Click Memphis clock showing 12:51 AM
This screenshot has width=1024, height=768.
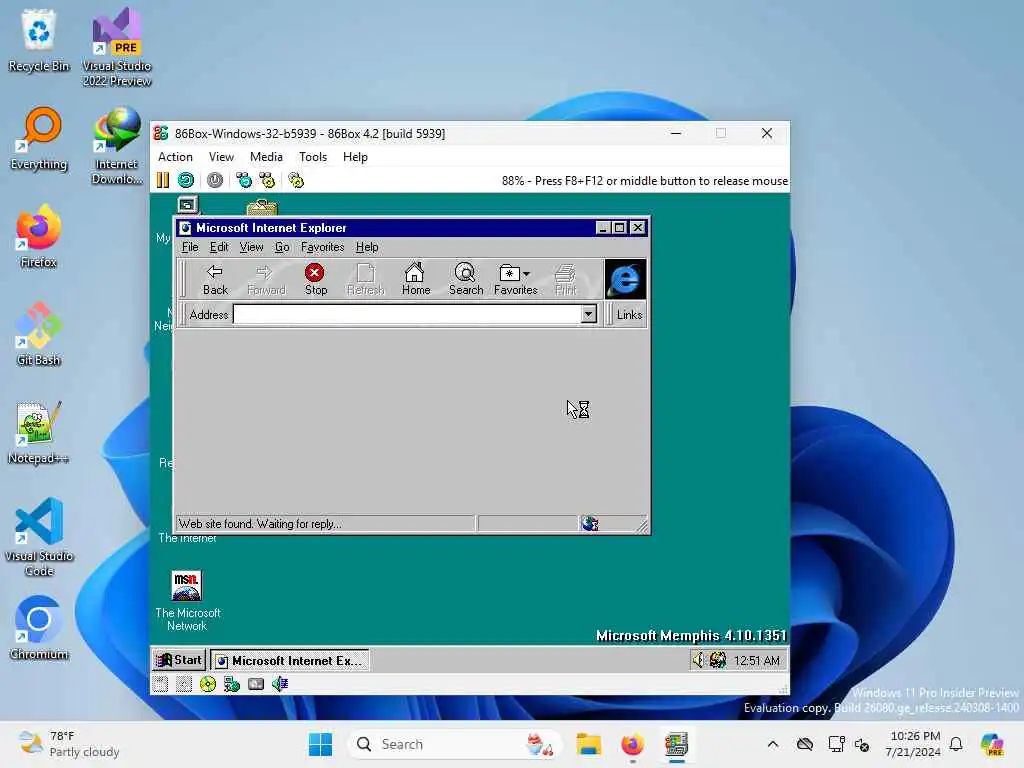coord(756,661)
